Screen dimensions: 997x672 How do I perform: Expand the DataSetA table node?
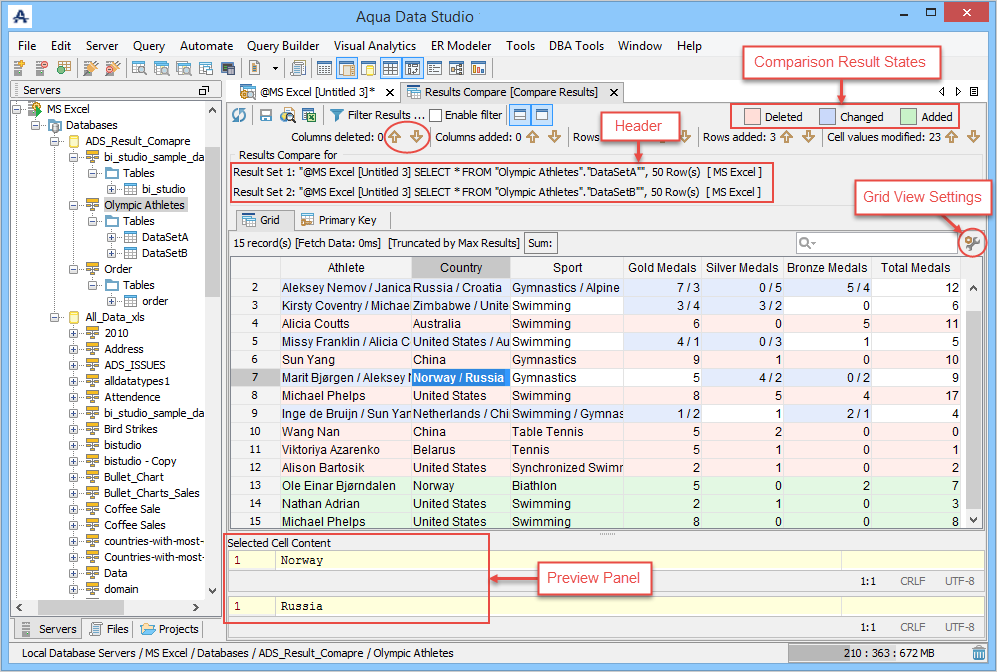tap(112, 237)
